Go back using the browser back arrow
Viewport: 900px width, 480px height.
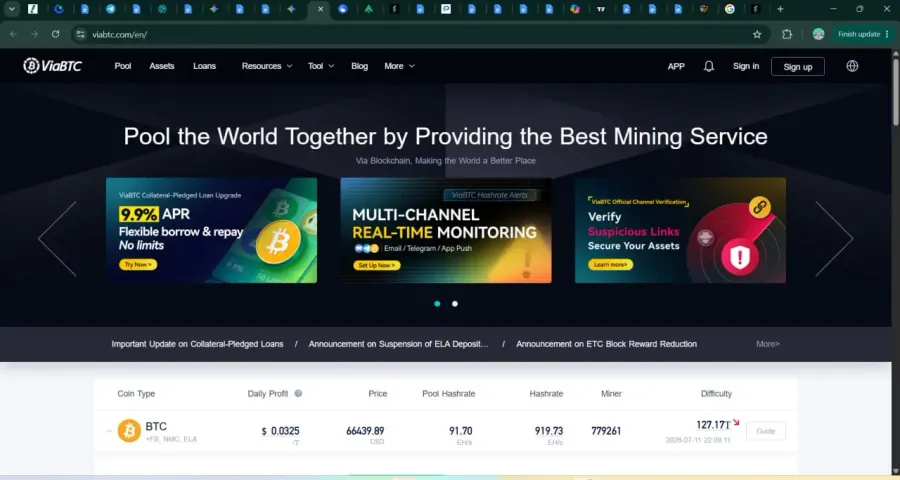tap(13, 34)
